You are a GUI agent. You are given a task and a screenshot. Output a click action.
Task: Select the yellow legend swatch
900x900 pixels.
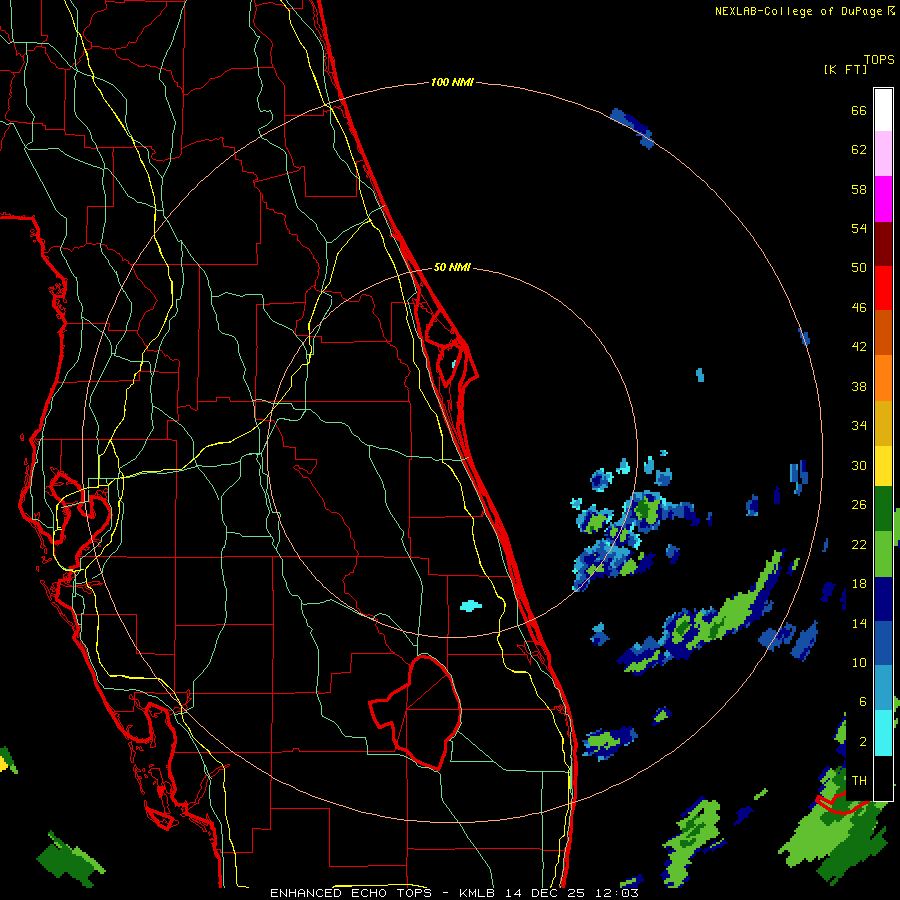click(x=883, y=466)
